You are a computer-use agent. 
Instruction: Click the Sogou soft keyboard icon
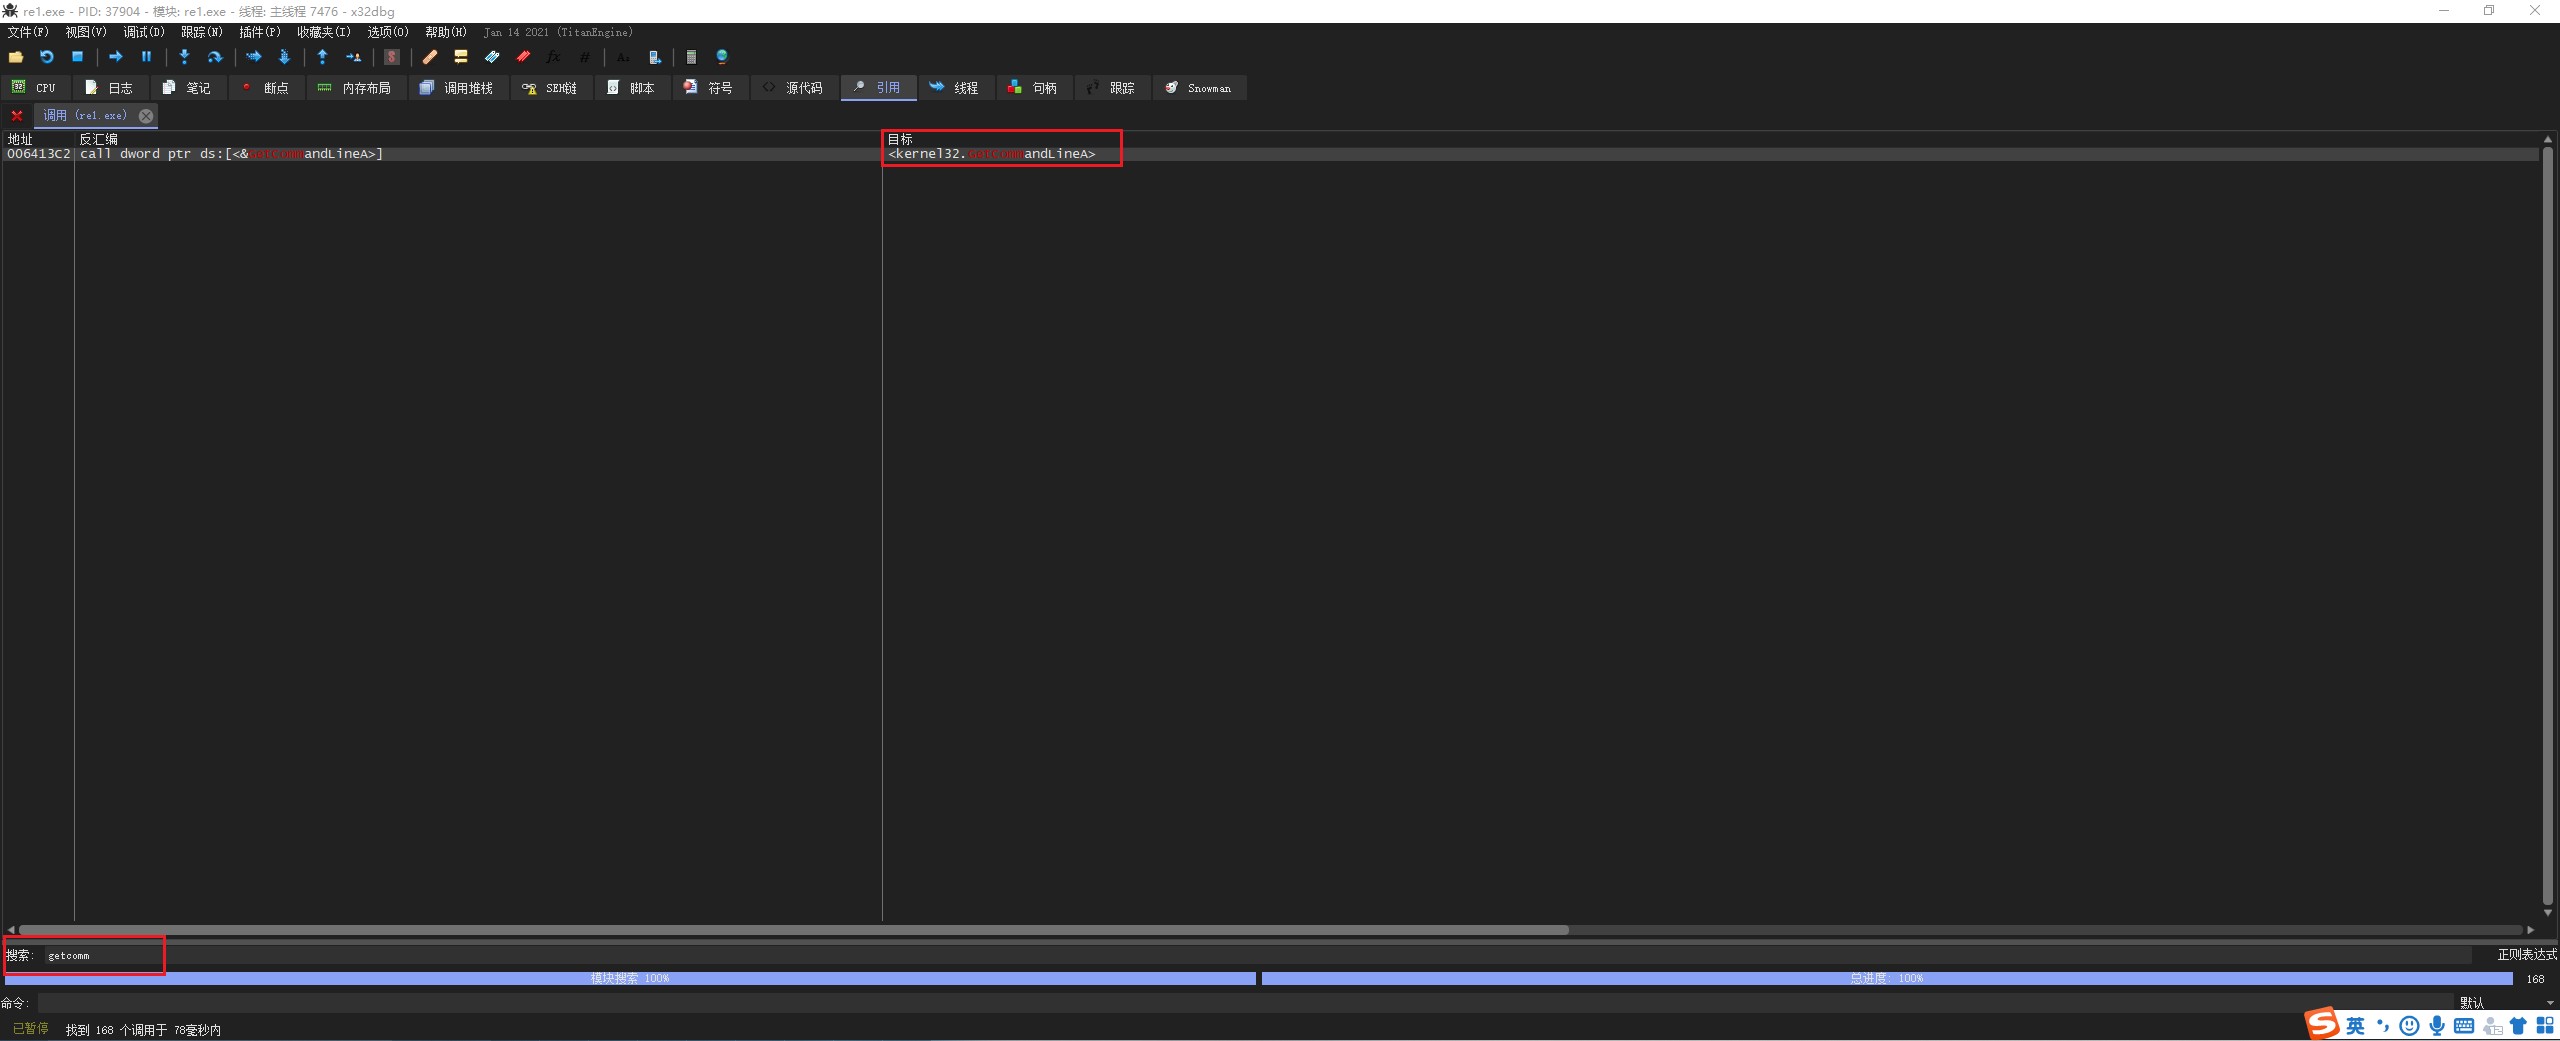[2464, 1026]
